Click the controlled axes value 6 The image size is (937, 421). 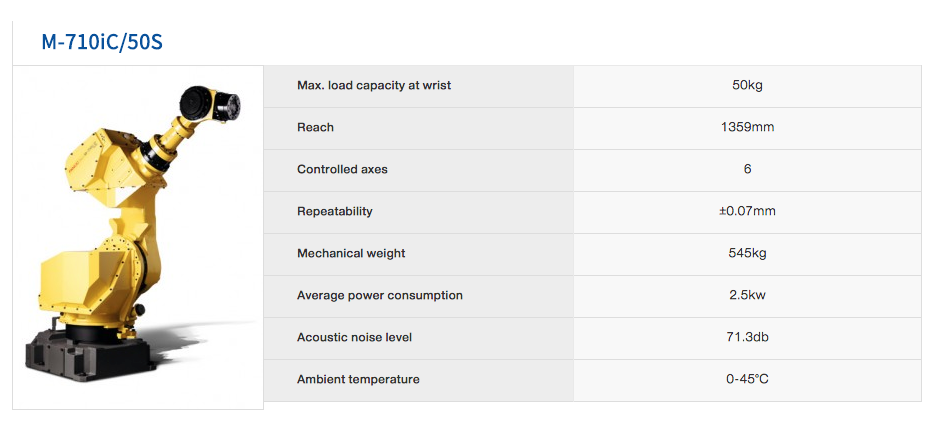click(748, 170)
